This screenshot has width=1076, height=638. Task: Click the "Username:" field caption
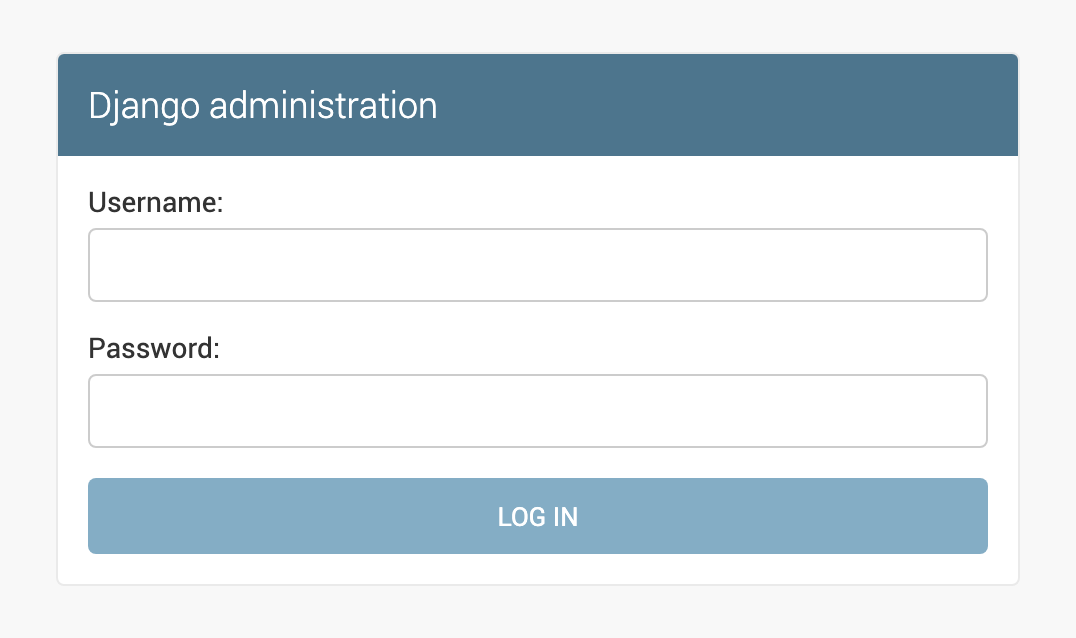click(156, 203)
